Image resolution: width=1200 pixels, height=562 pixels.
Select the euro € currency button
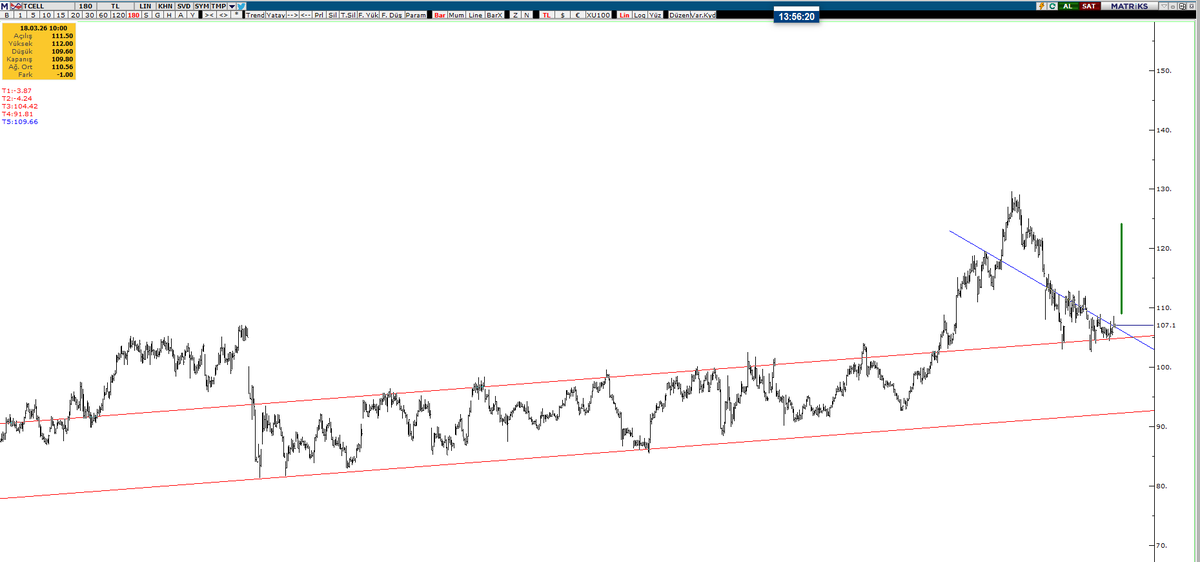coord(578,16)
